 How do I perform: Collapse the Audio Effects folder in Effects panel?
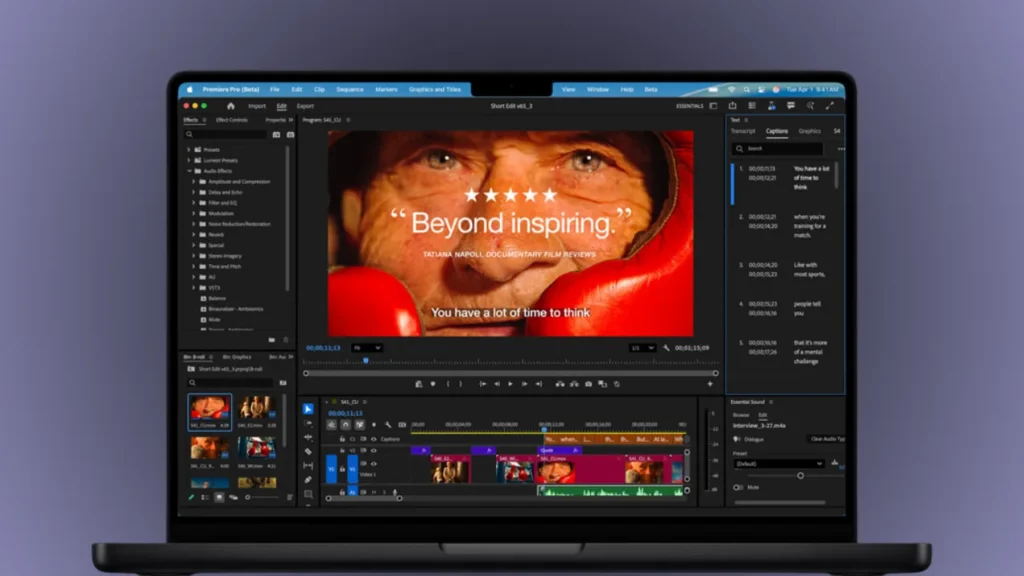coord(190,170)
